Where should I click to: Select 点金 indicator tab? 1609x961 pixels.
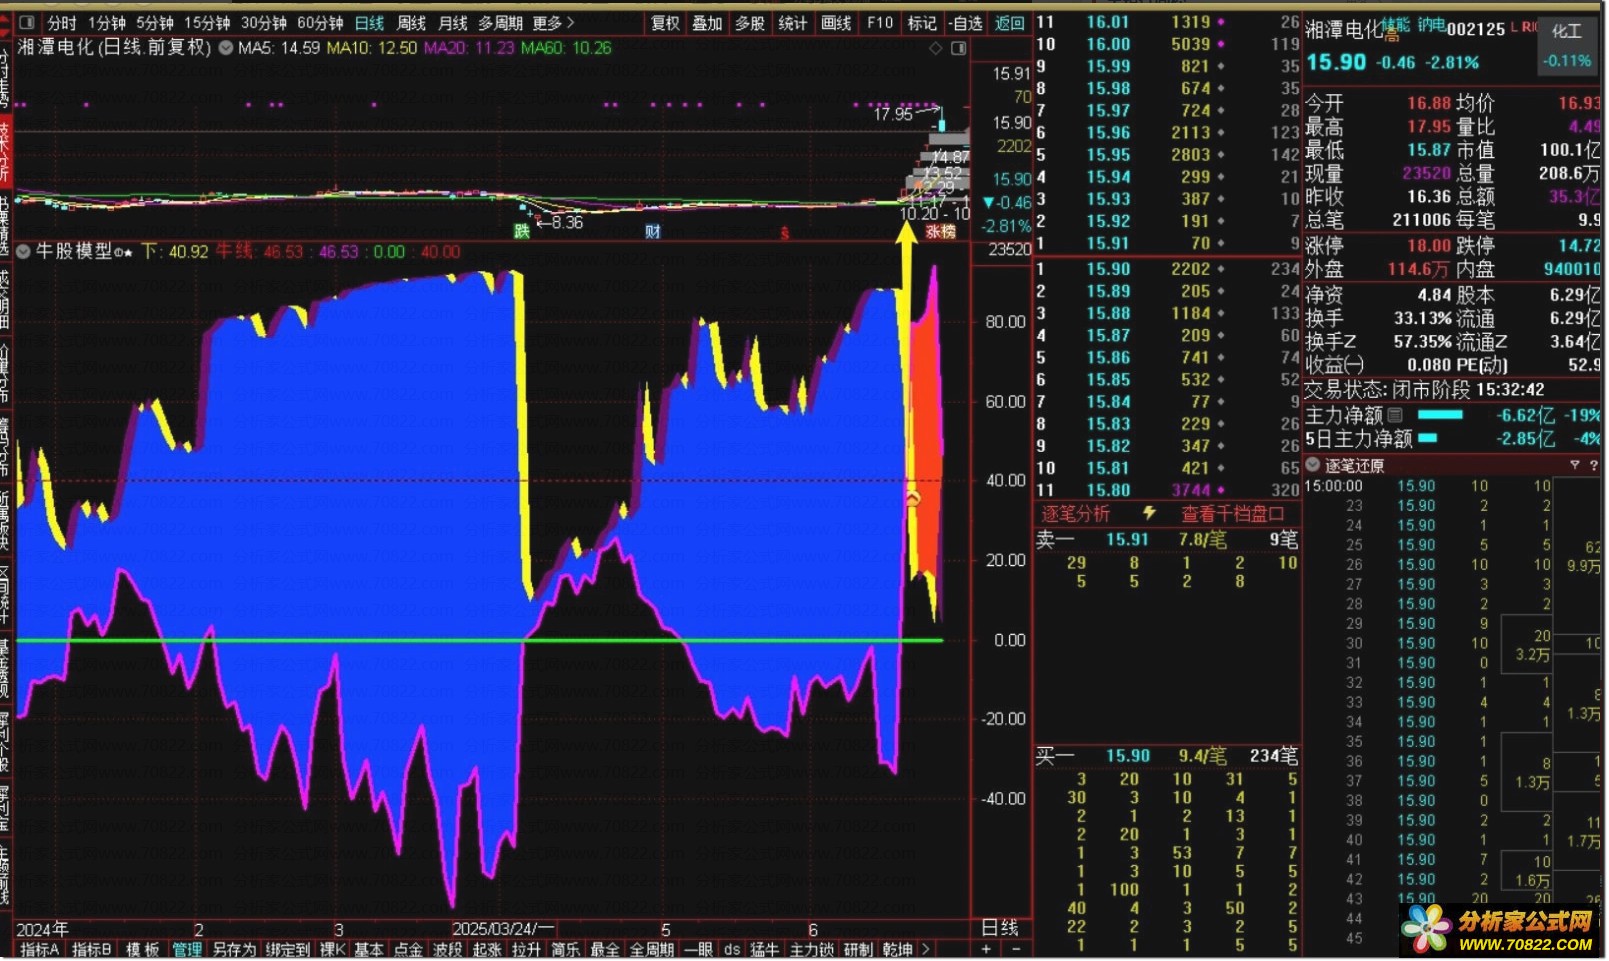[x=408, y=949]
